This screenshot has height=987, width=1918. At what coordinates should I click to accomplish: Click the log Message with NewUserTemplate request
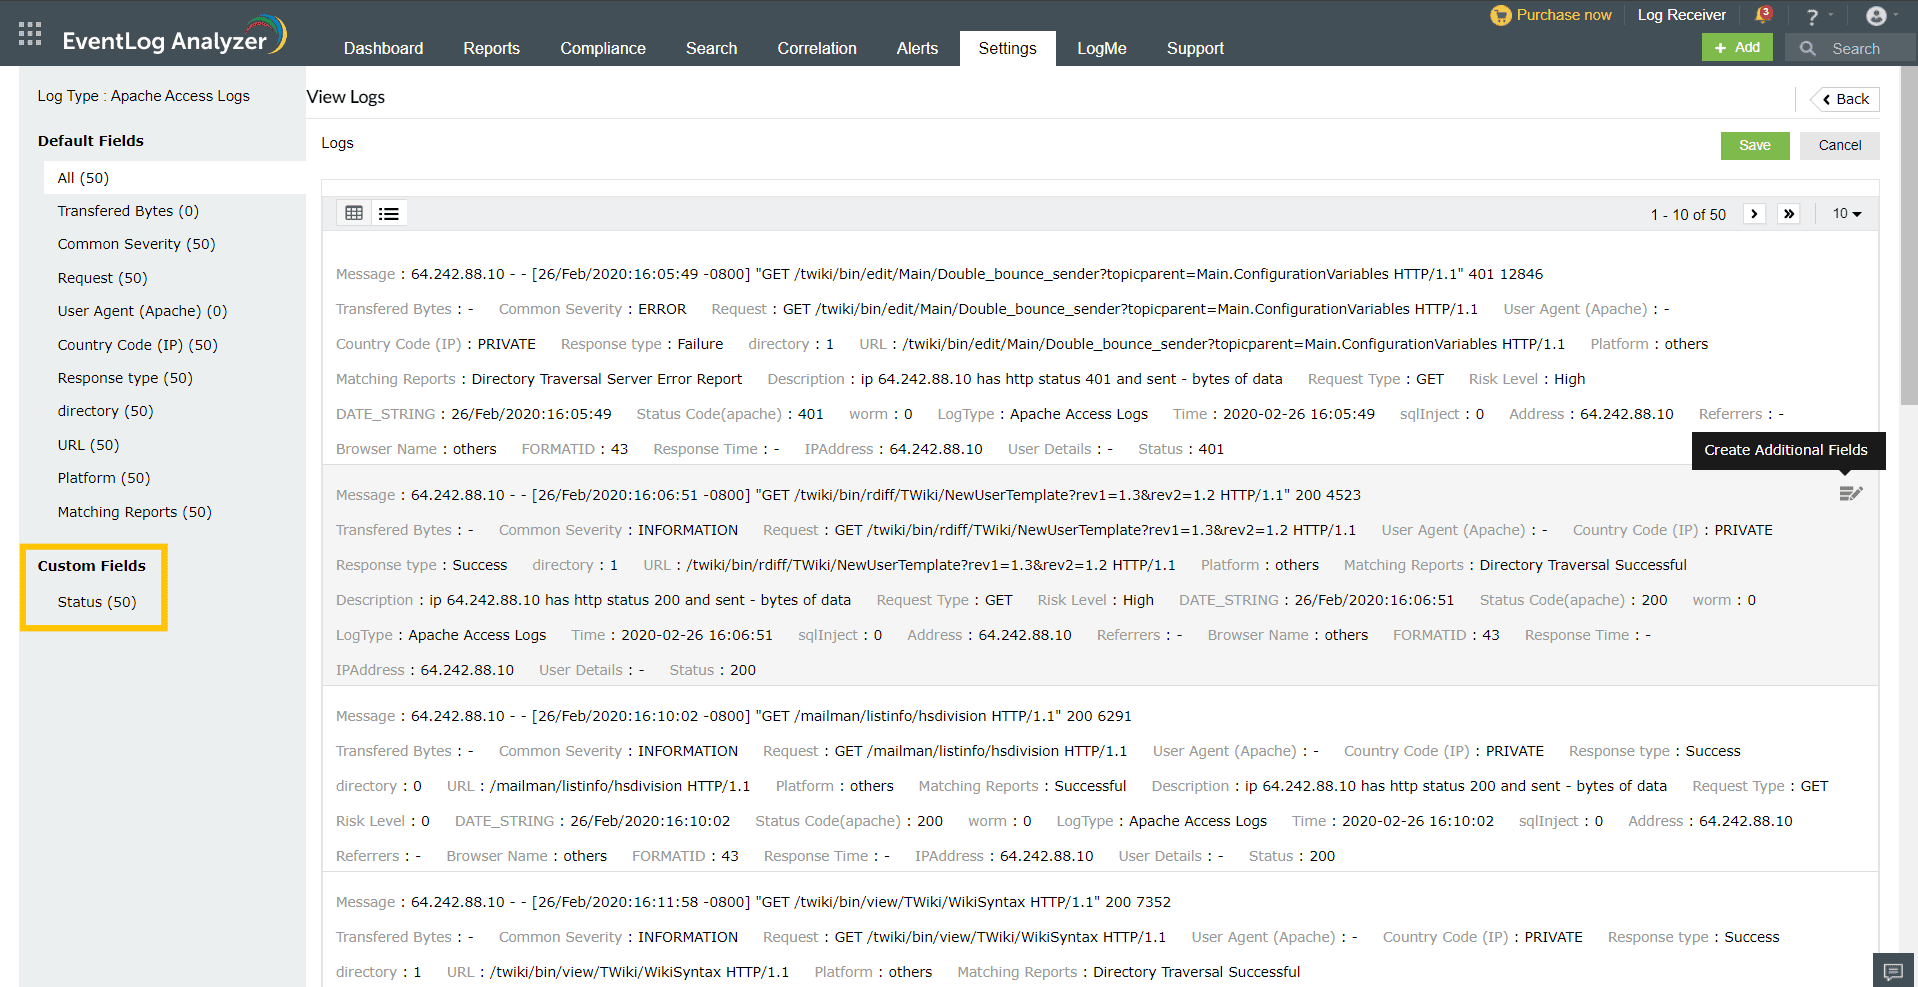coord(848,495)
